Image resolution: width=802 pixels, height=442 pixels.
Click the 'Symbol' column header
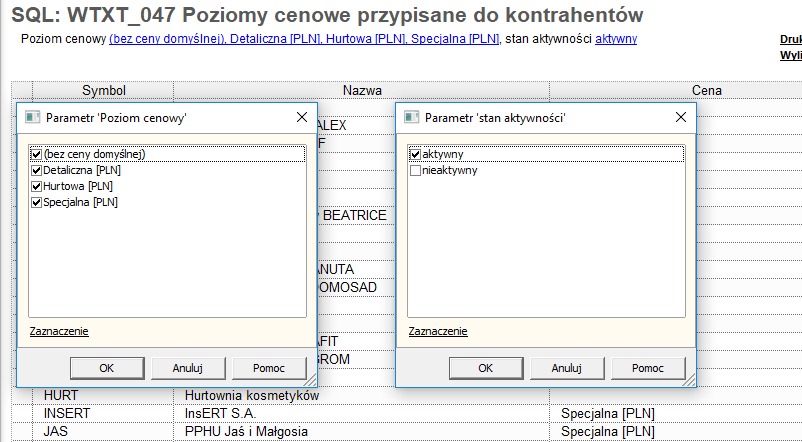pyautogui.click(x=103, y=91)
